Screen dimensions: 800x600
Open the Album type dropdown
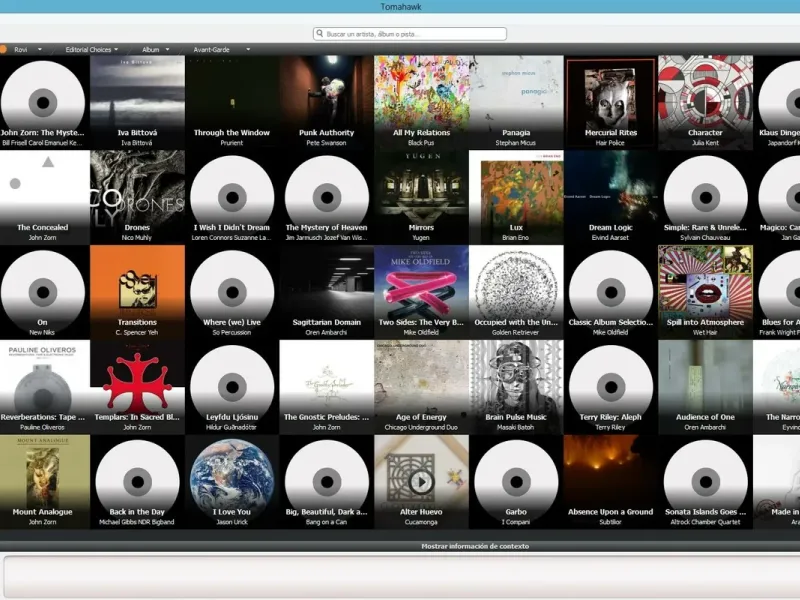click(x=155, y=49)
